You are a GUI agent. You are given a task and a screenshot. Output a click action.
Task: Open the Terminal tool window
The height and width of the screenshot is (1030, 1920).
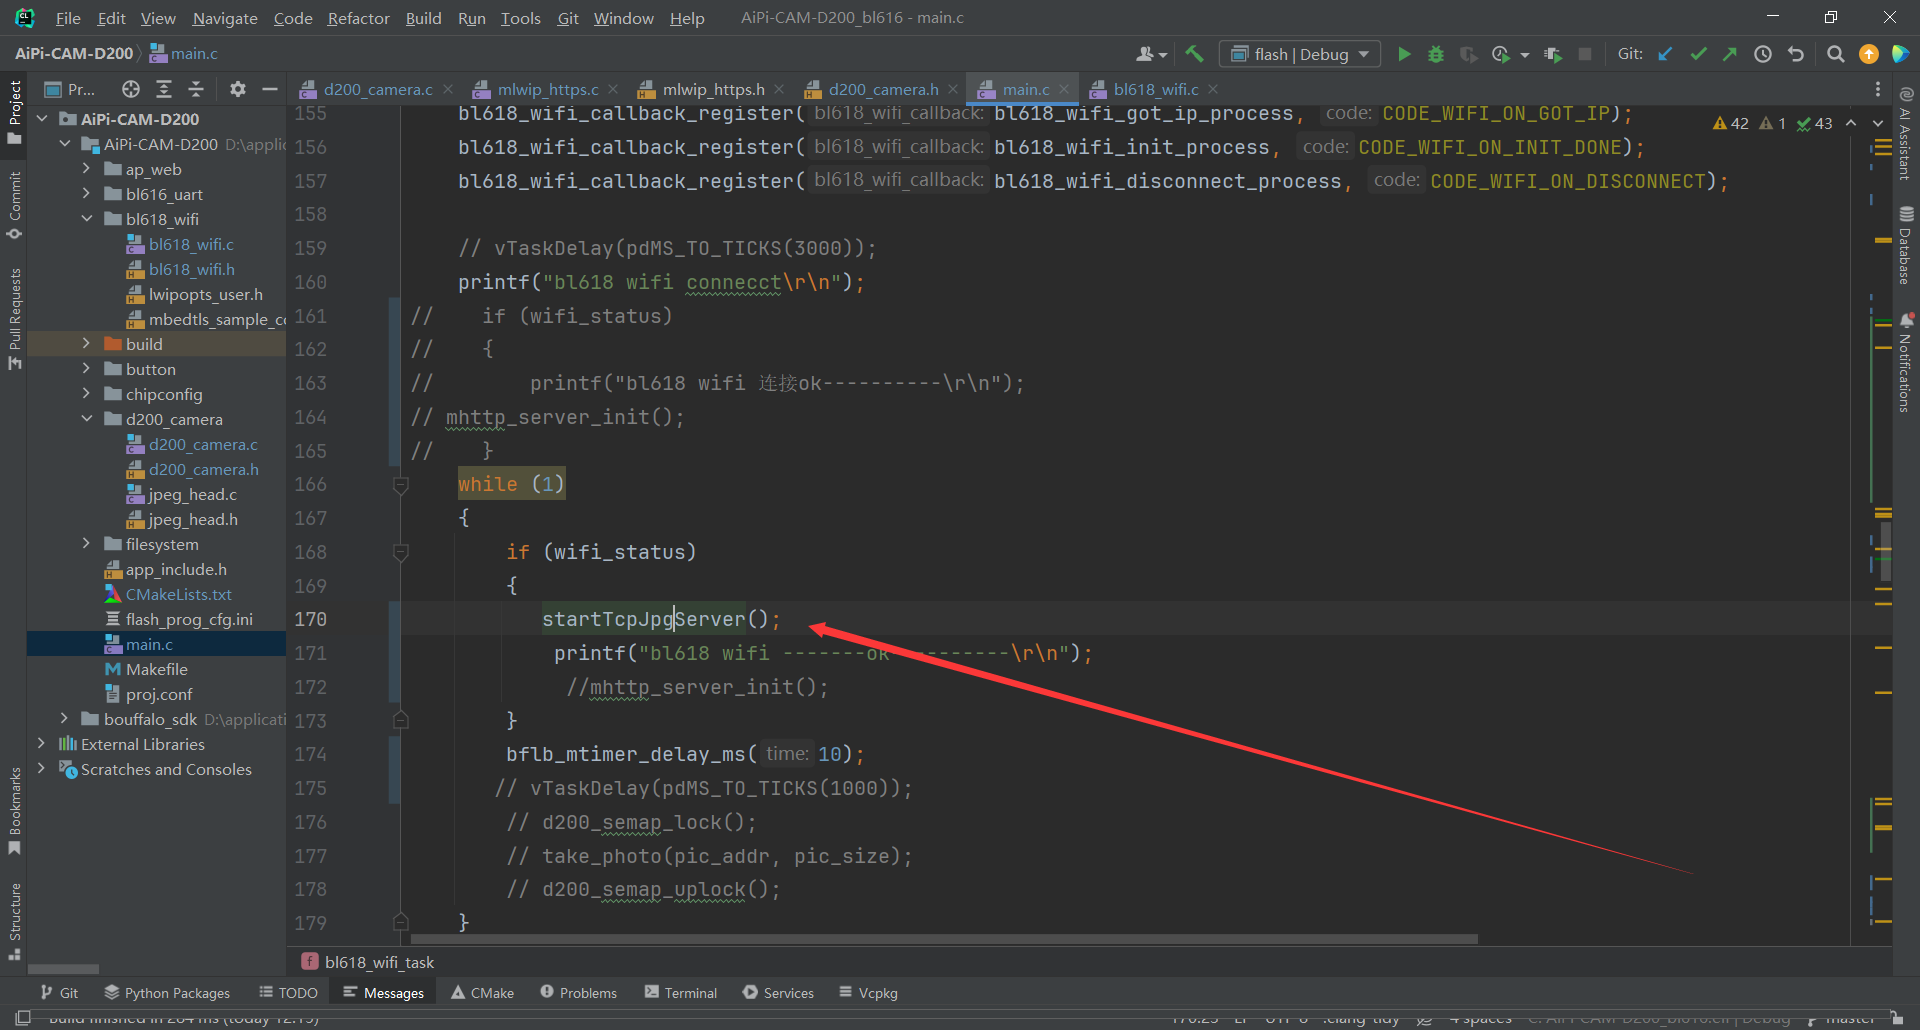pos(680,993)
